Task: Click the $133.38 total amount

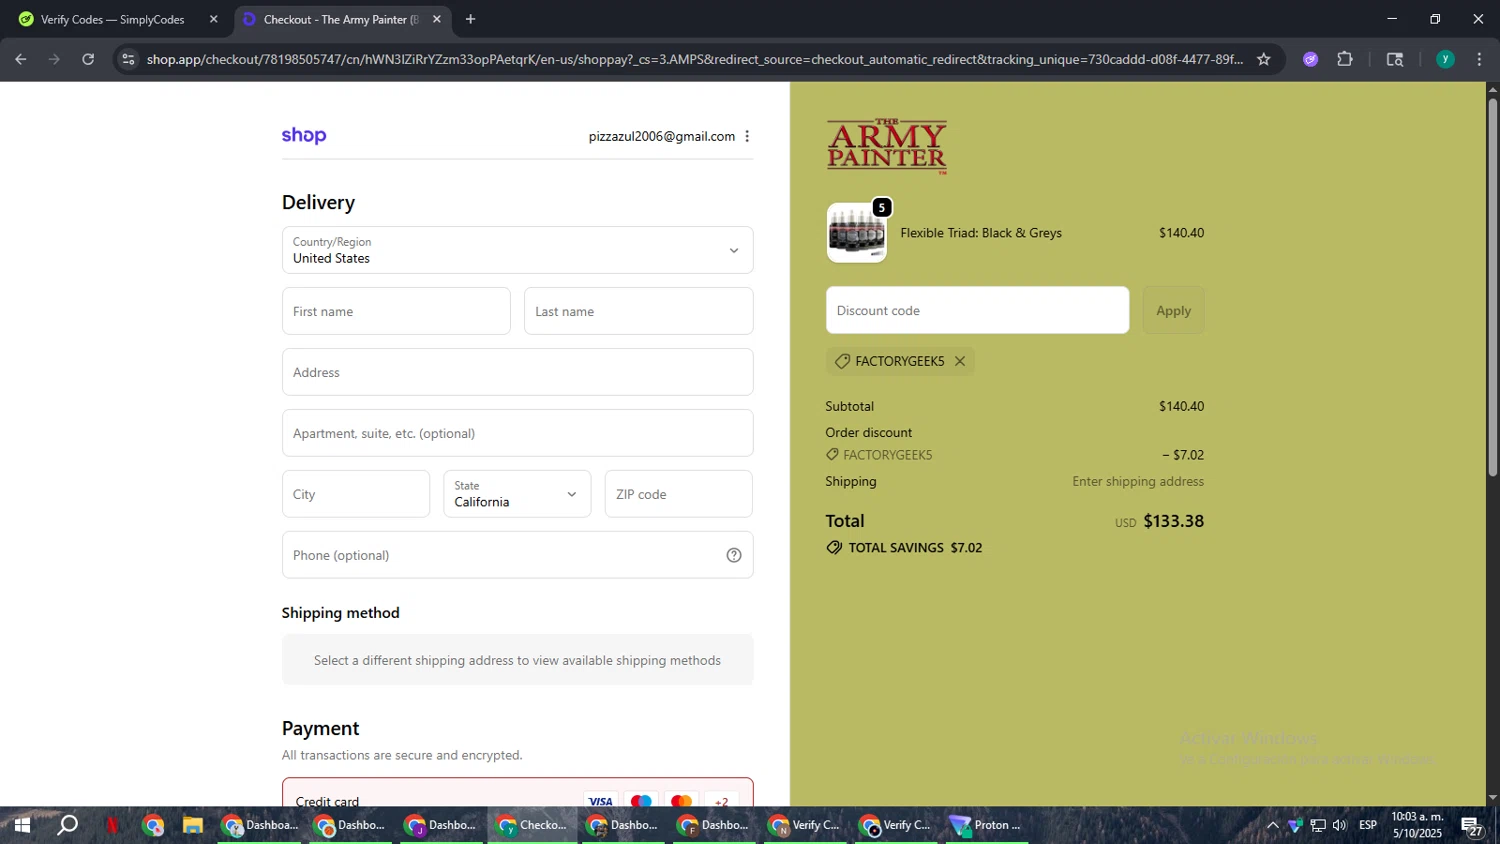Action: 1173,521
